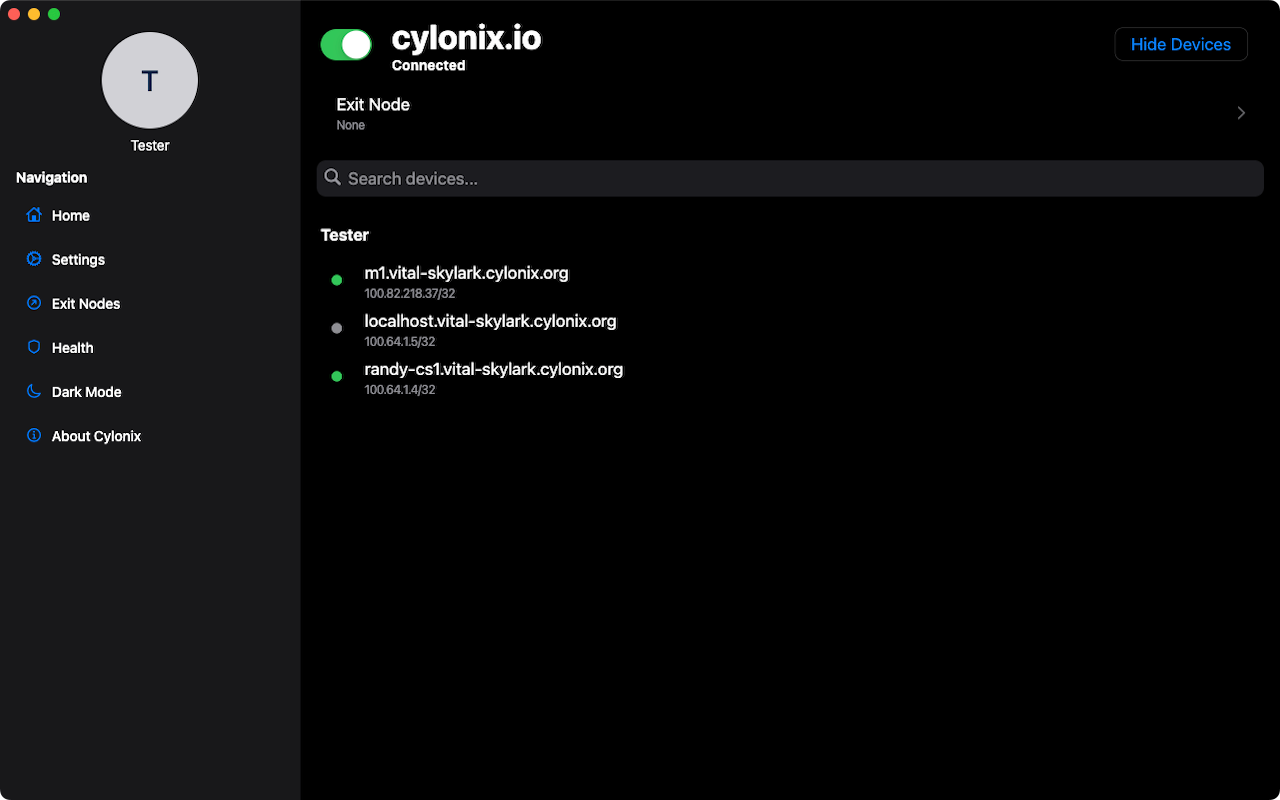Click the Hide Devices button
The width and height of the screenshot is (1280, 800).
click(x=1181, y=44)
